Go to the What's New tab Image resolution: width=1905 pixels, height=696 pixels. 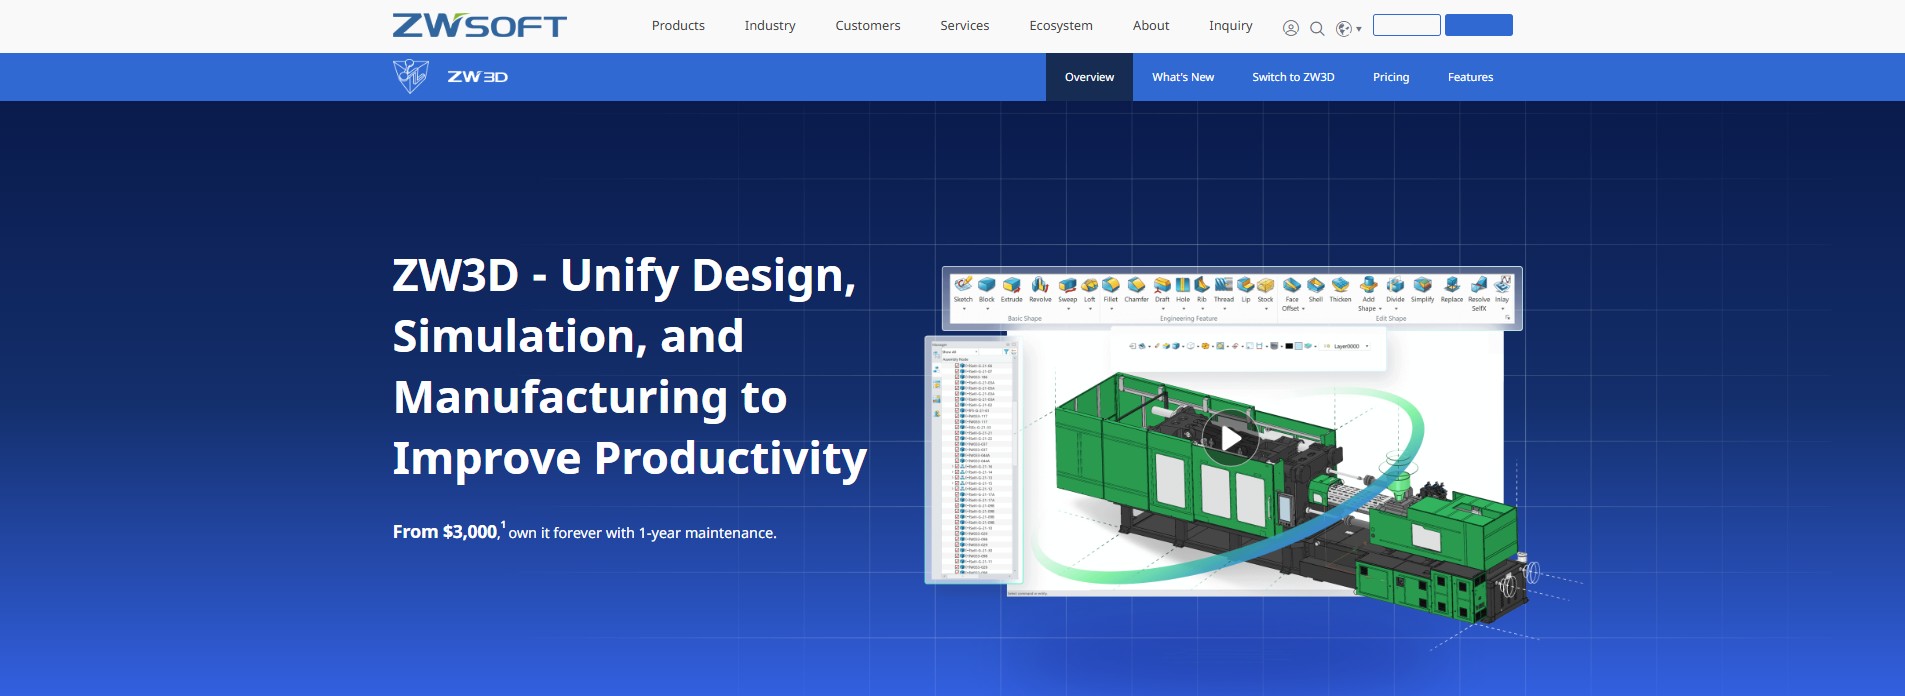[x=1183, y=77]
